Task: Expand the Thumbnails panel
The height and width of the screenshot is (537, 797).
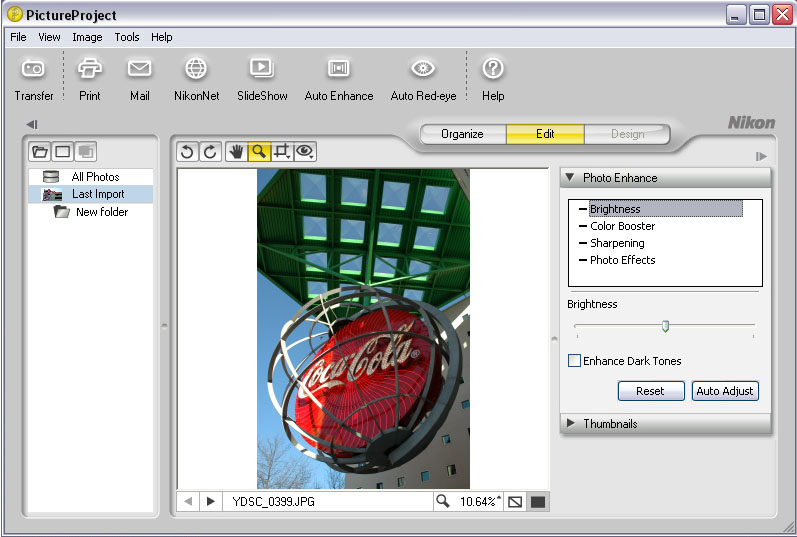Action: (571, 424)
